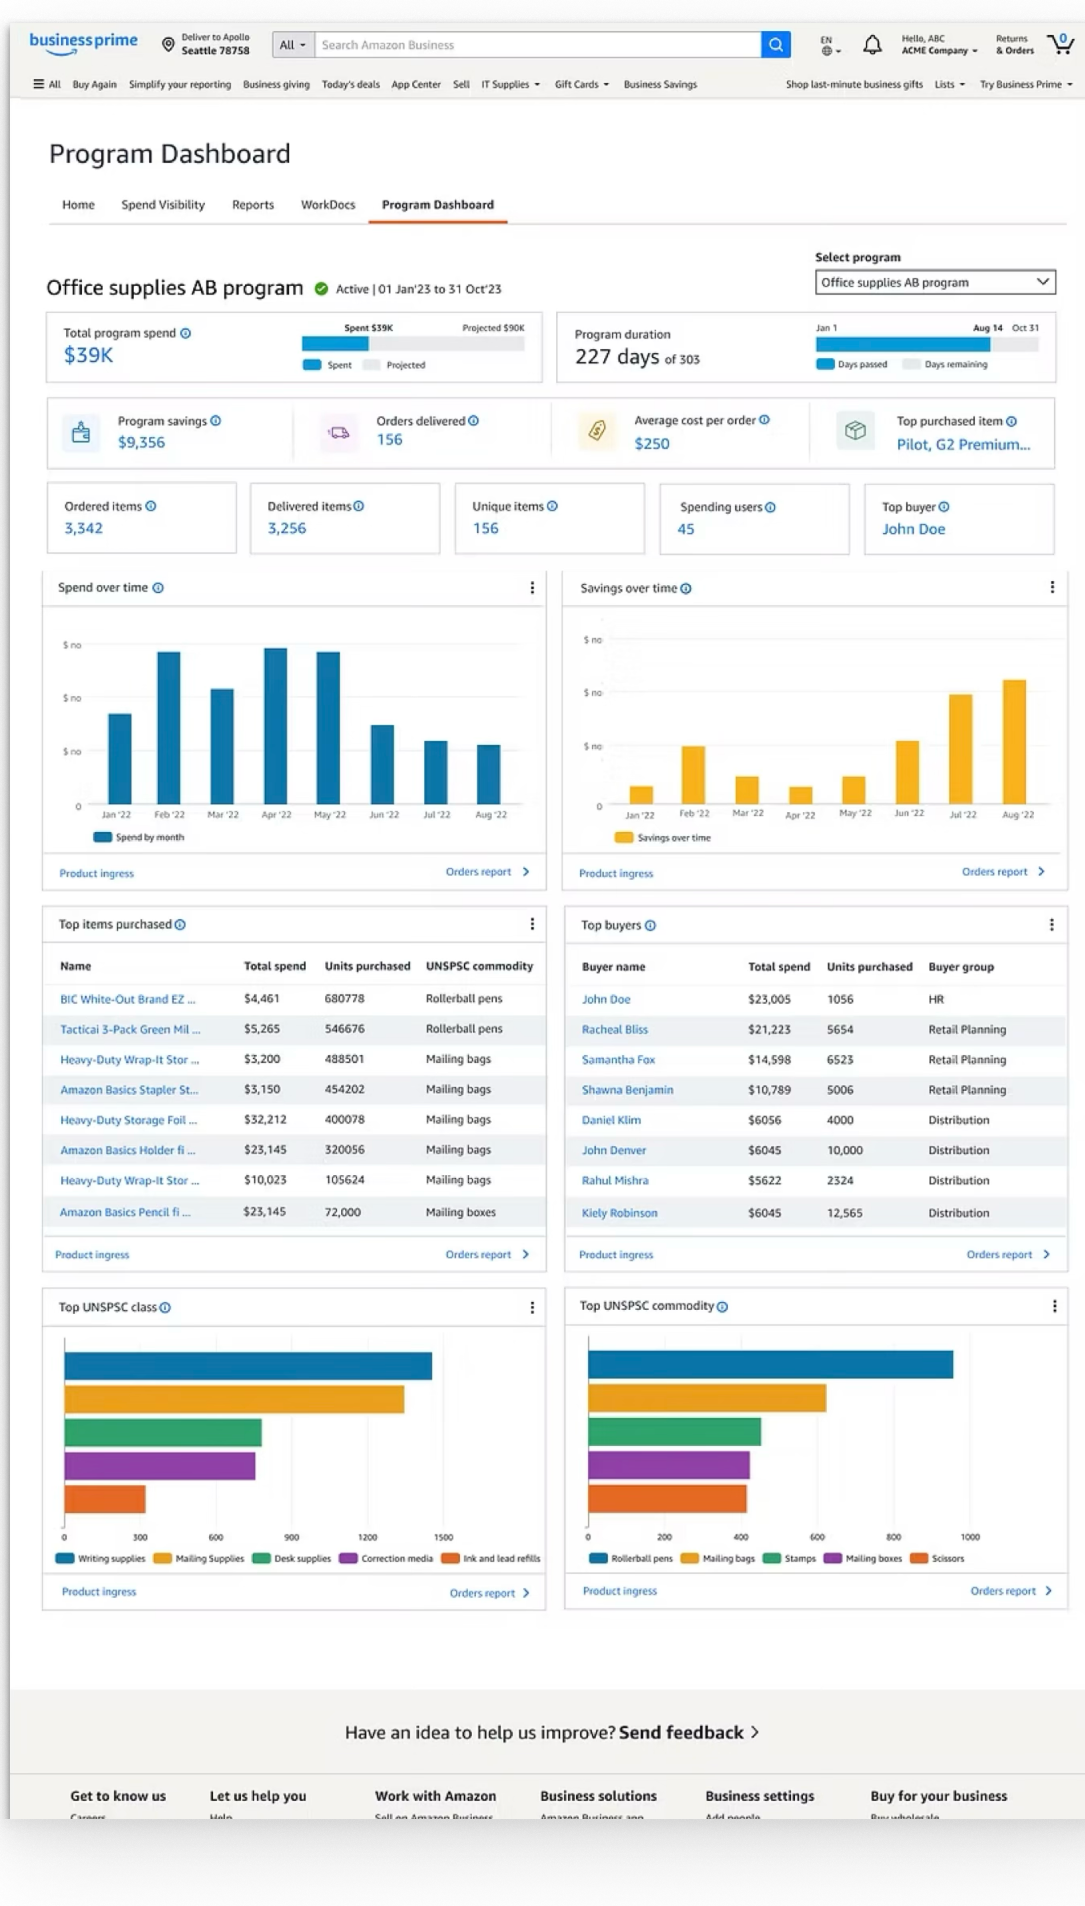Click Shop last-minute business gifts

pyautogui.click(x=854, y=84)
